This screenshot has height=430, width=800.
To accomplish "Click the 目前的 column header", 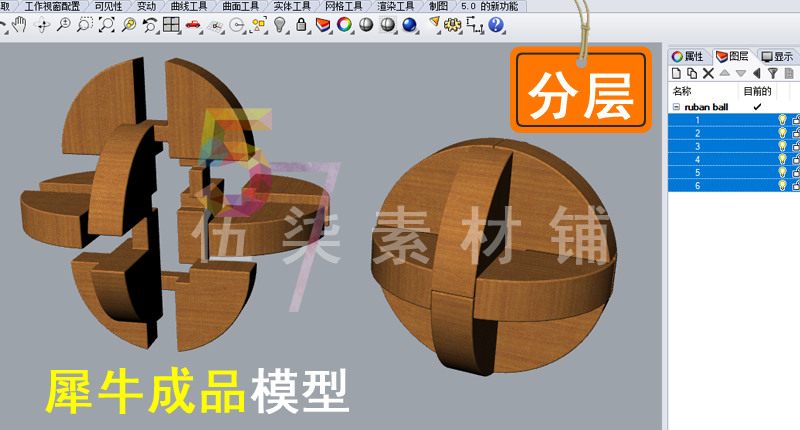I will click(757, 91).
